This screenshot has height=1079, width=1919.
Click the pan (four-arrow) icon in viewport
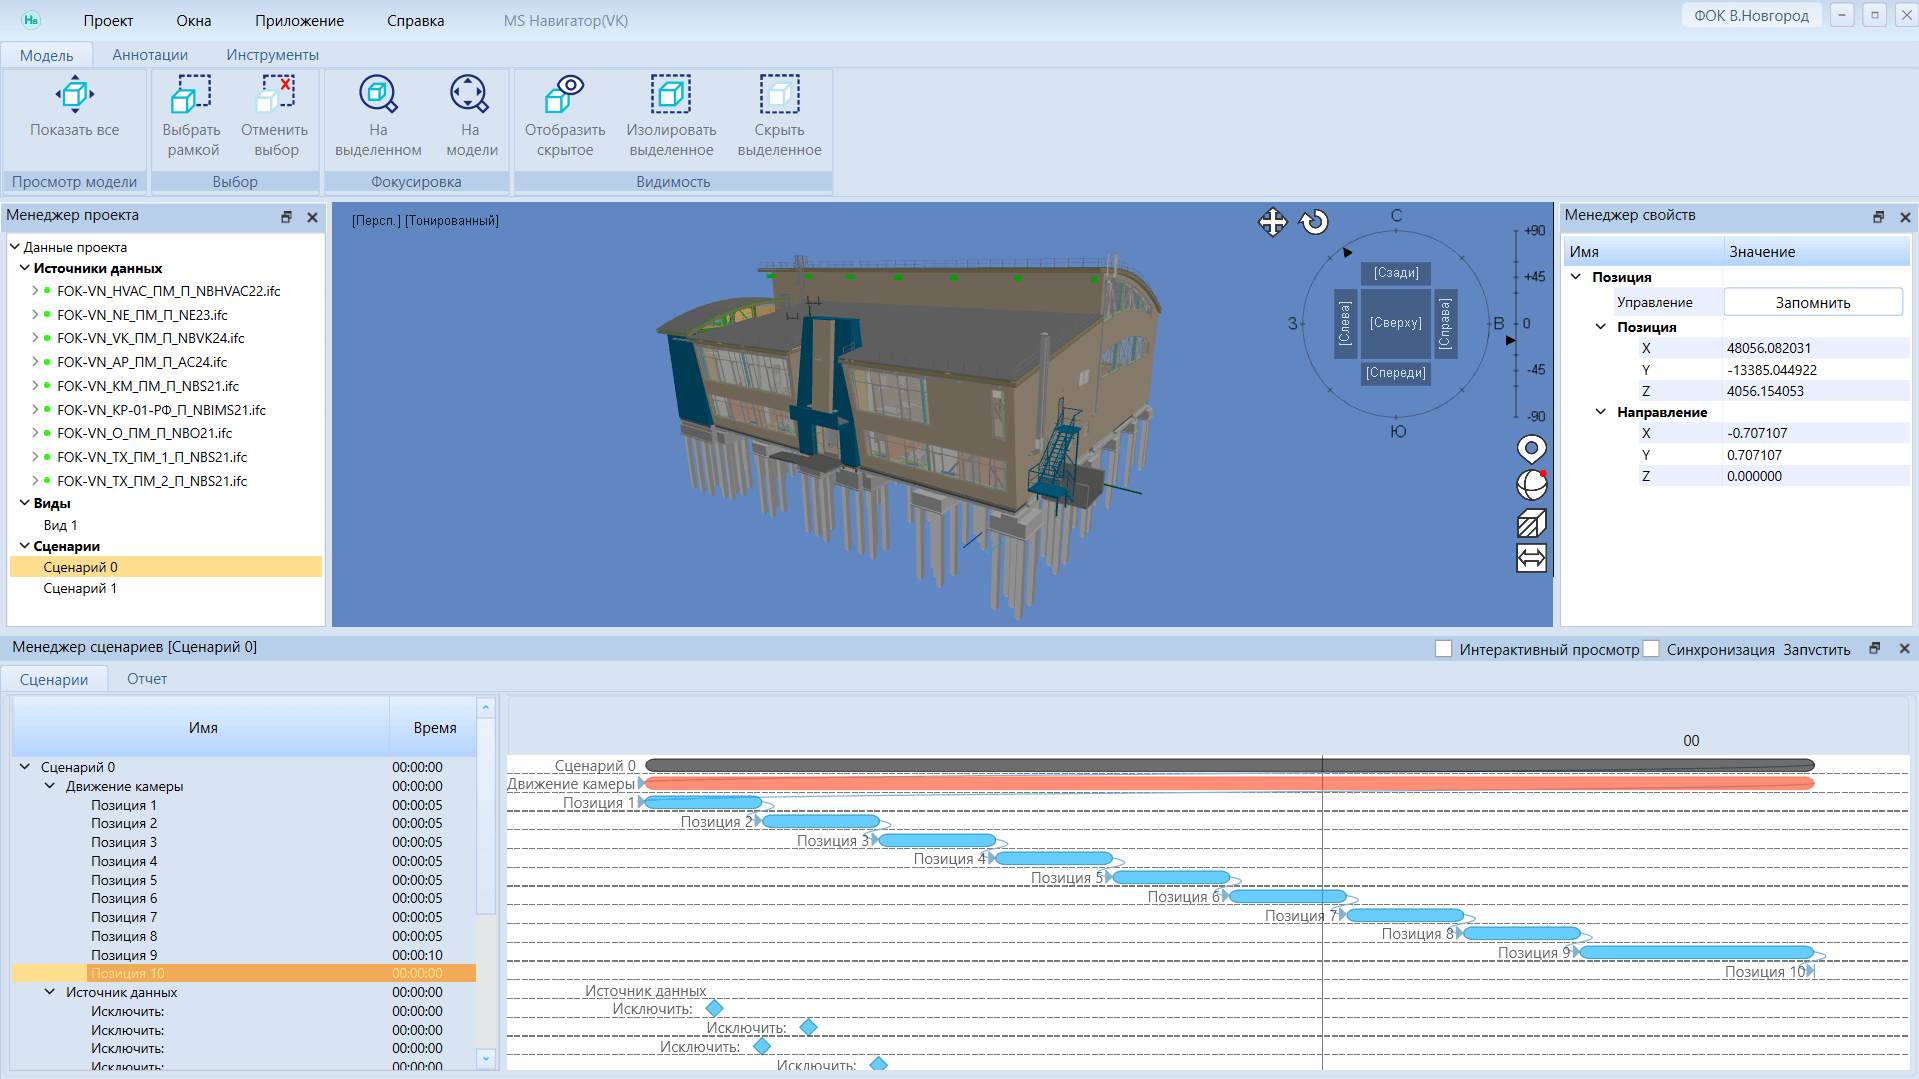[1272, 222]
